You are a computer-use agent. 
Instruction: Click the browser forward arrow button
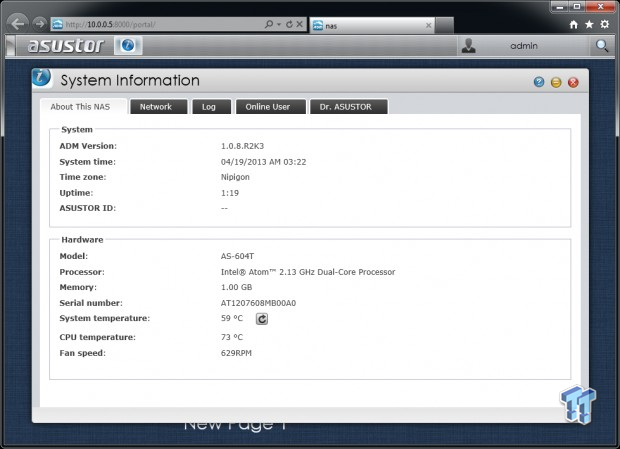pos(39,24)
